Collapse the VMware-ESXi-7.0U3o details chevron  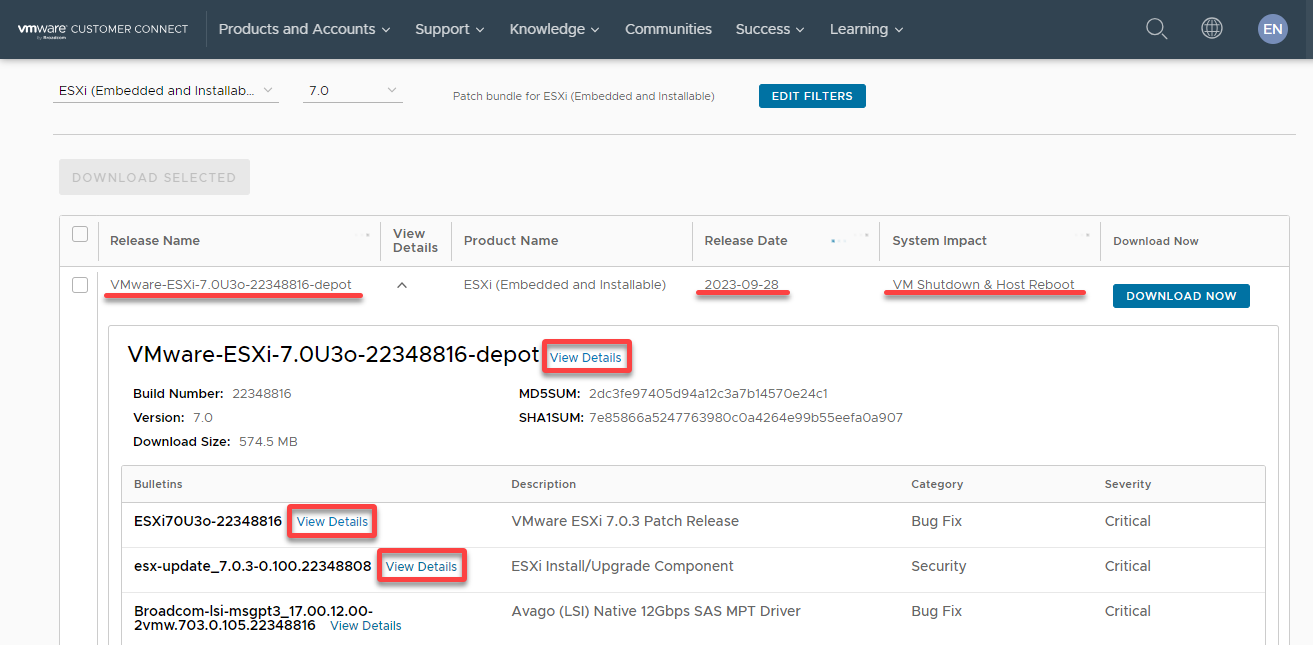pos(402,285)
